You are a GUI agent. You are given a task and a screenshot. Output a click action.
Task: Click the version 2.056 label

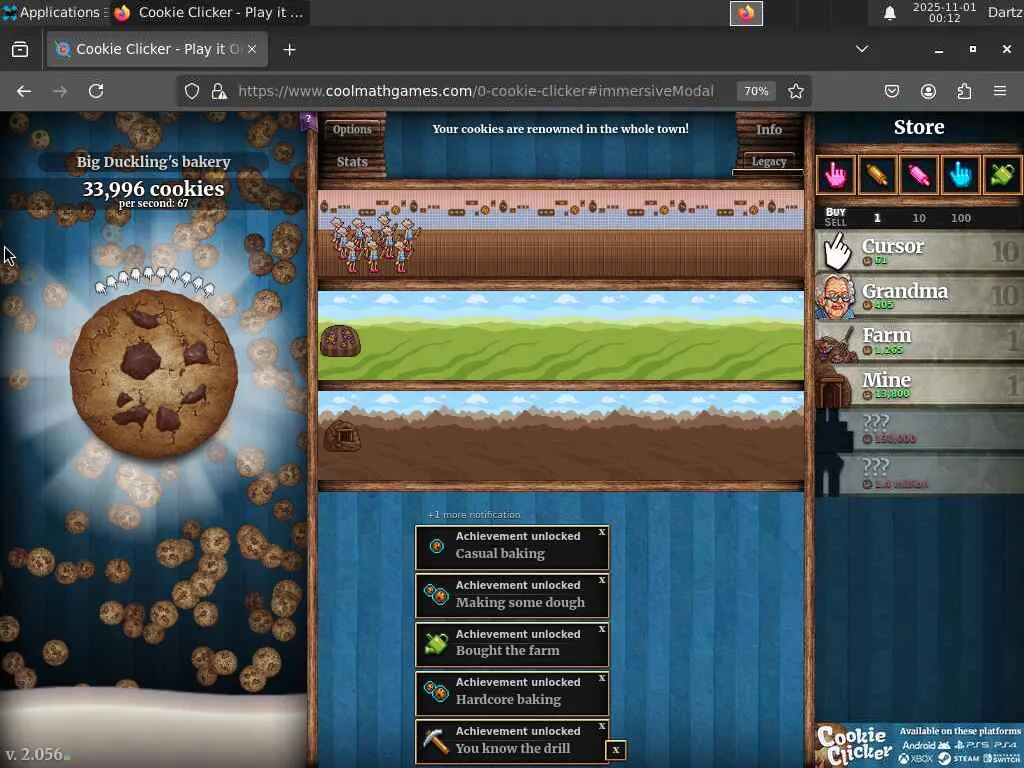[35, 754]
